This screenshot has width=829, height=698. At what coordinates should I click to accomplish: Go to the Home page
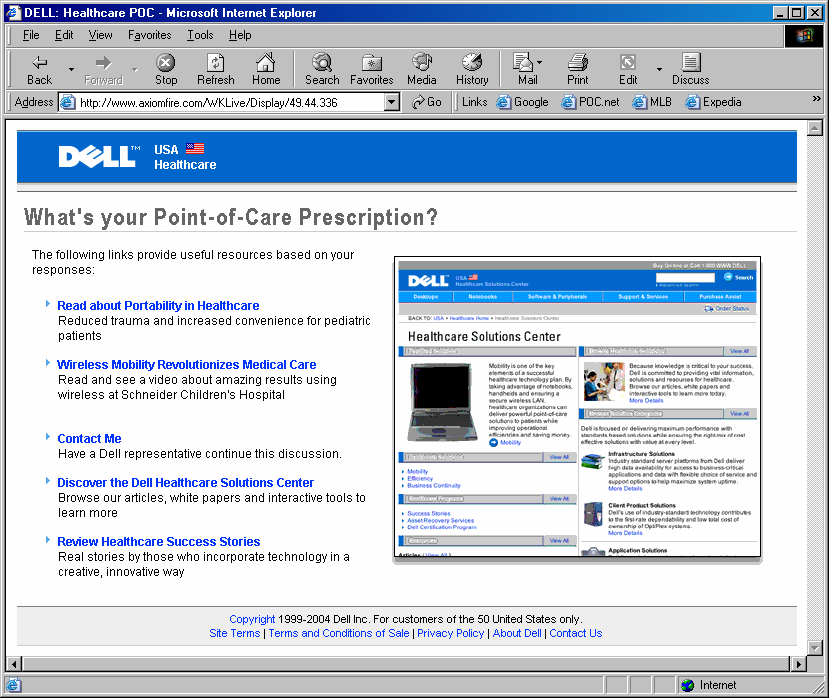pyautogui.click(x=266, y=70)
